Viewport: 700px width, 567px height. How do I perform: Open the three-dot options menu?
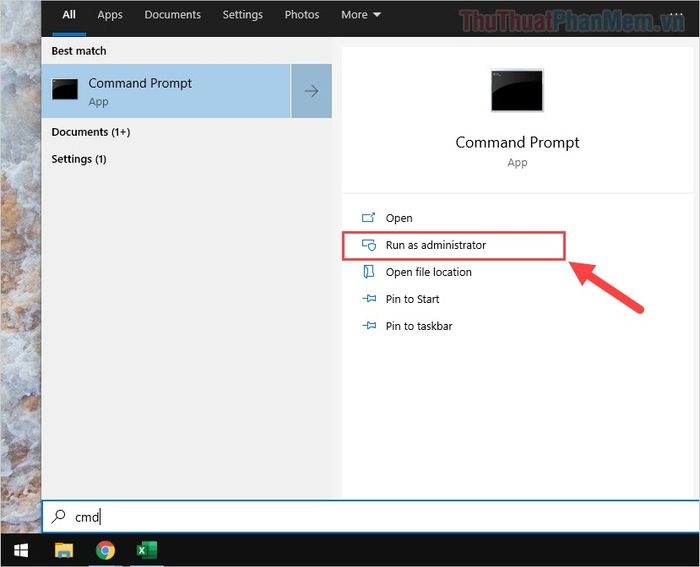[676, 15]
